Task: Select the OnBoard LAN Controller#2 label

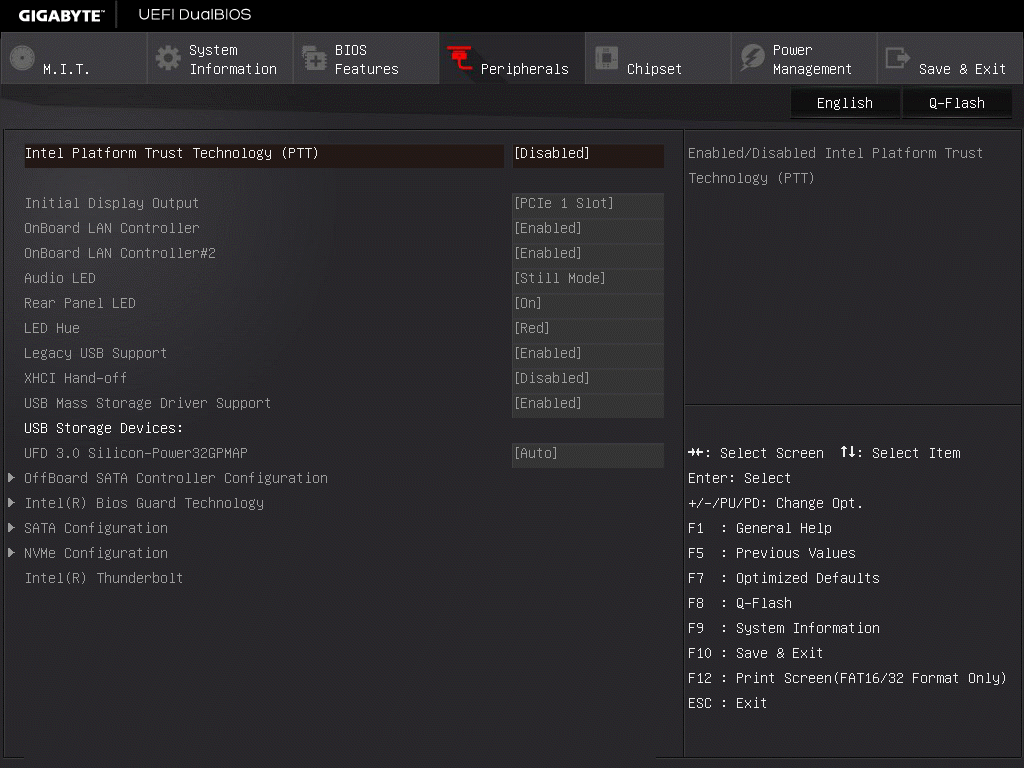Action: coord(120,253)
